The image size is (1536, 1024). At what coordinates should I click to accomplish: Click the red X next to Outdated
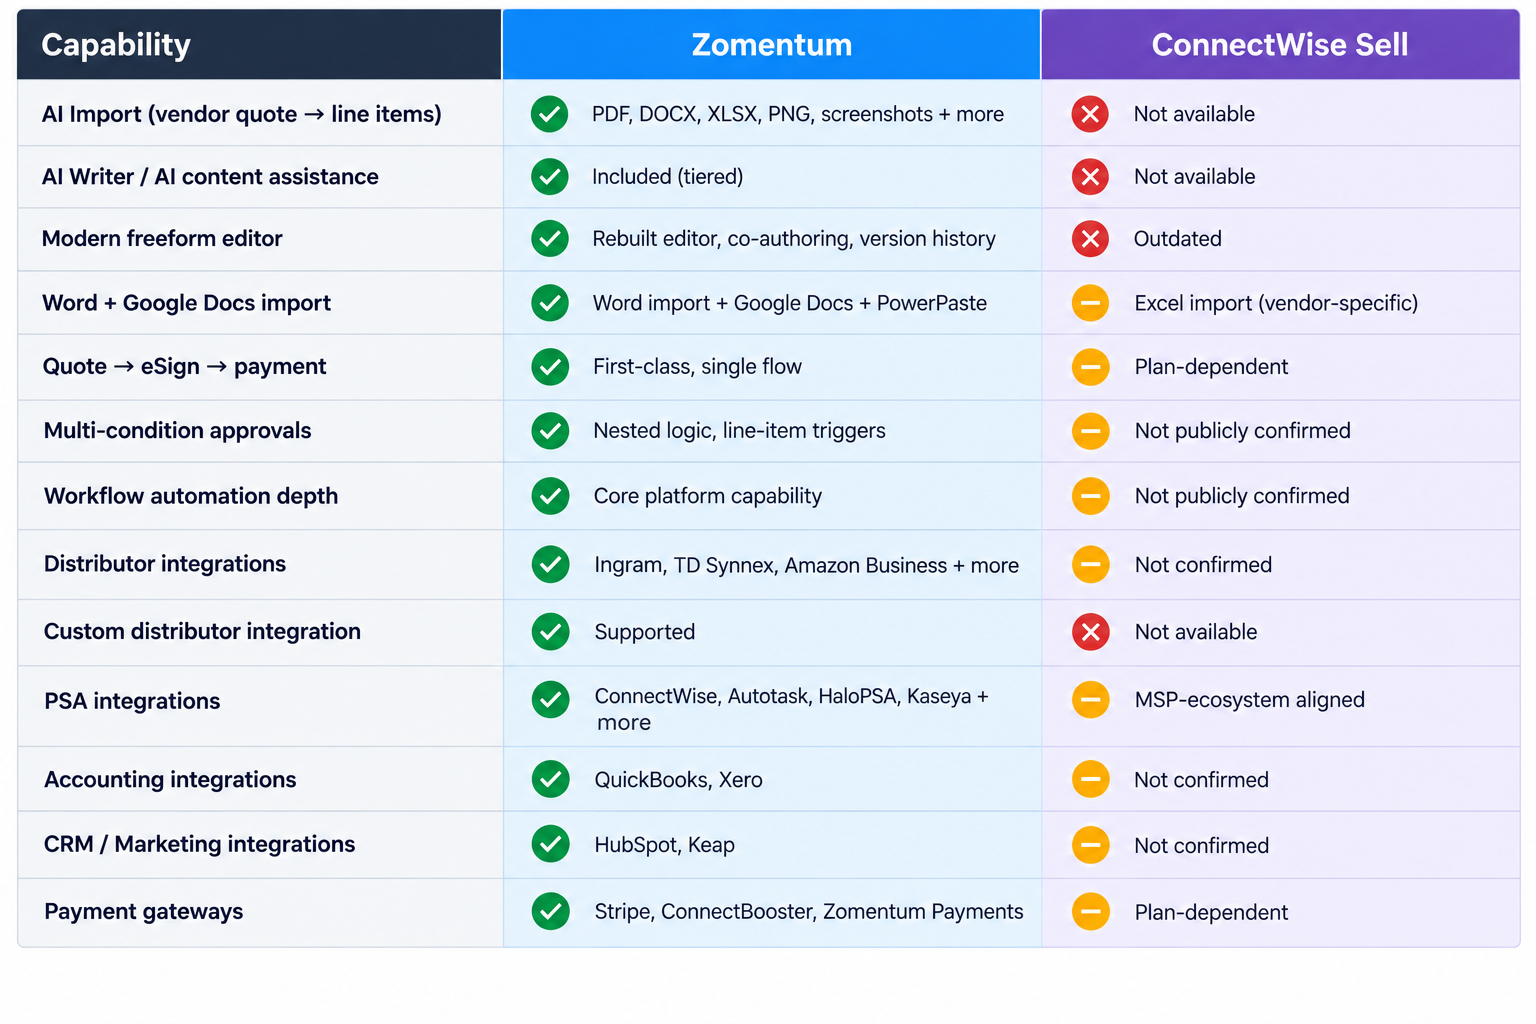point(1090,239)
